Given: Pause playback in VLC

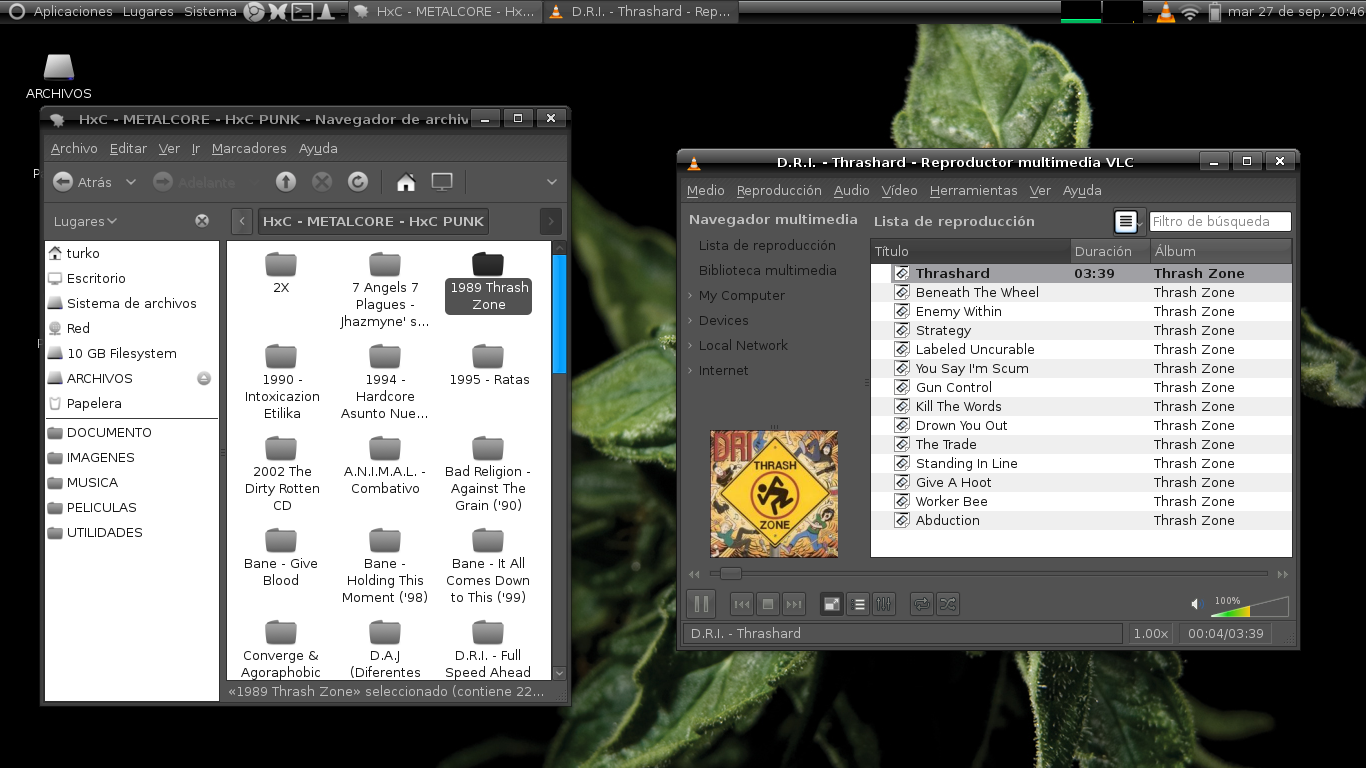Looking at the screenshot, I should 701,603.
